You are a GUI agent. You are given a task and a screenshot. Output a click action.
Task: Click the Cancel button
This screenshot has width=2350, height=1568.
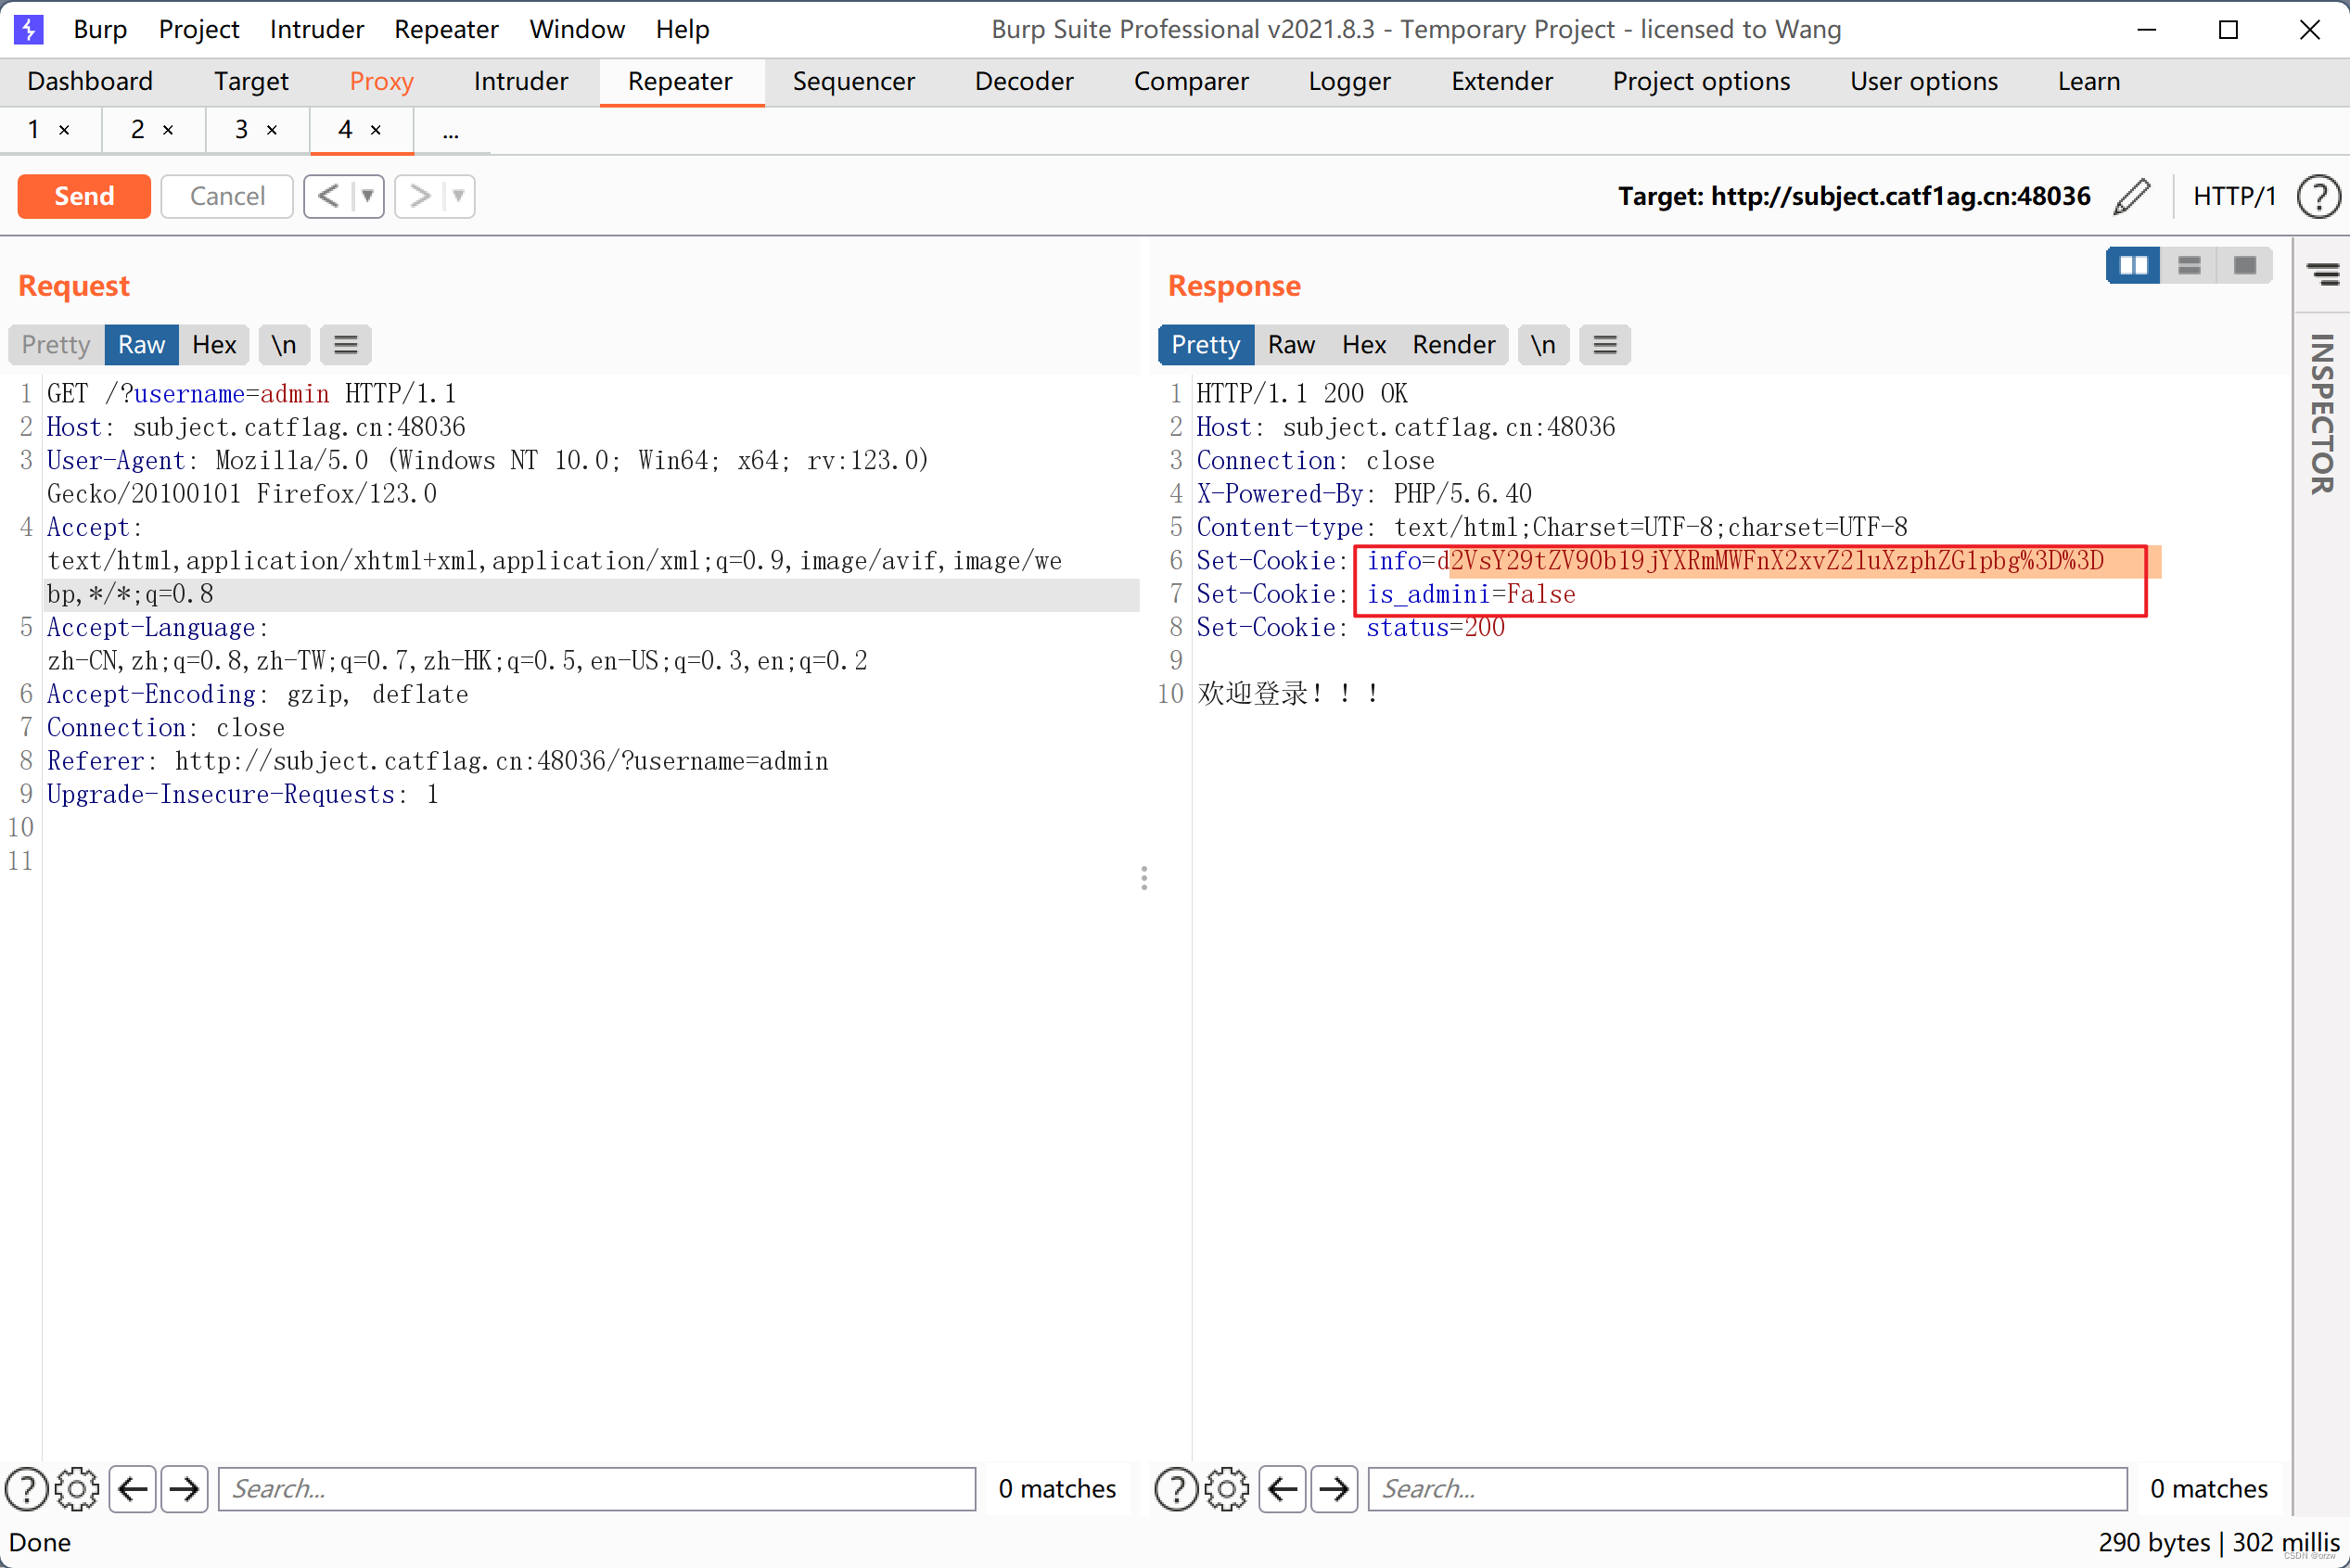click(227, 196)
